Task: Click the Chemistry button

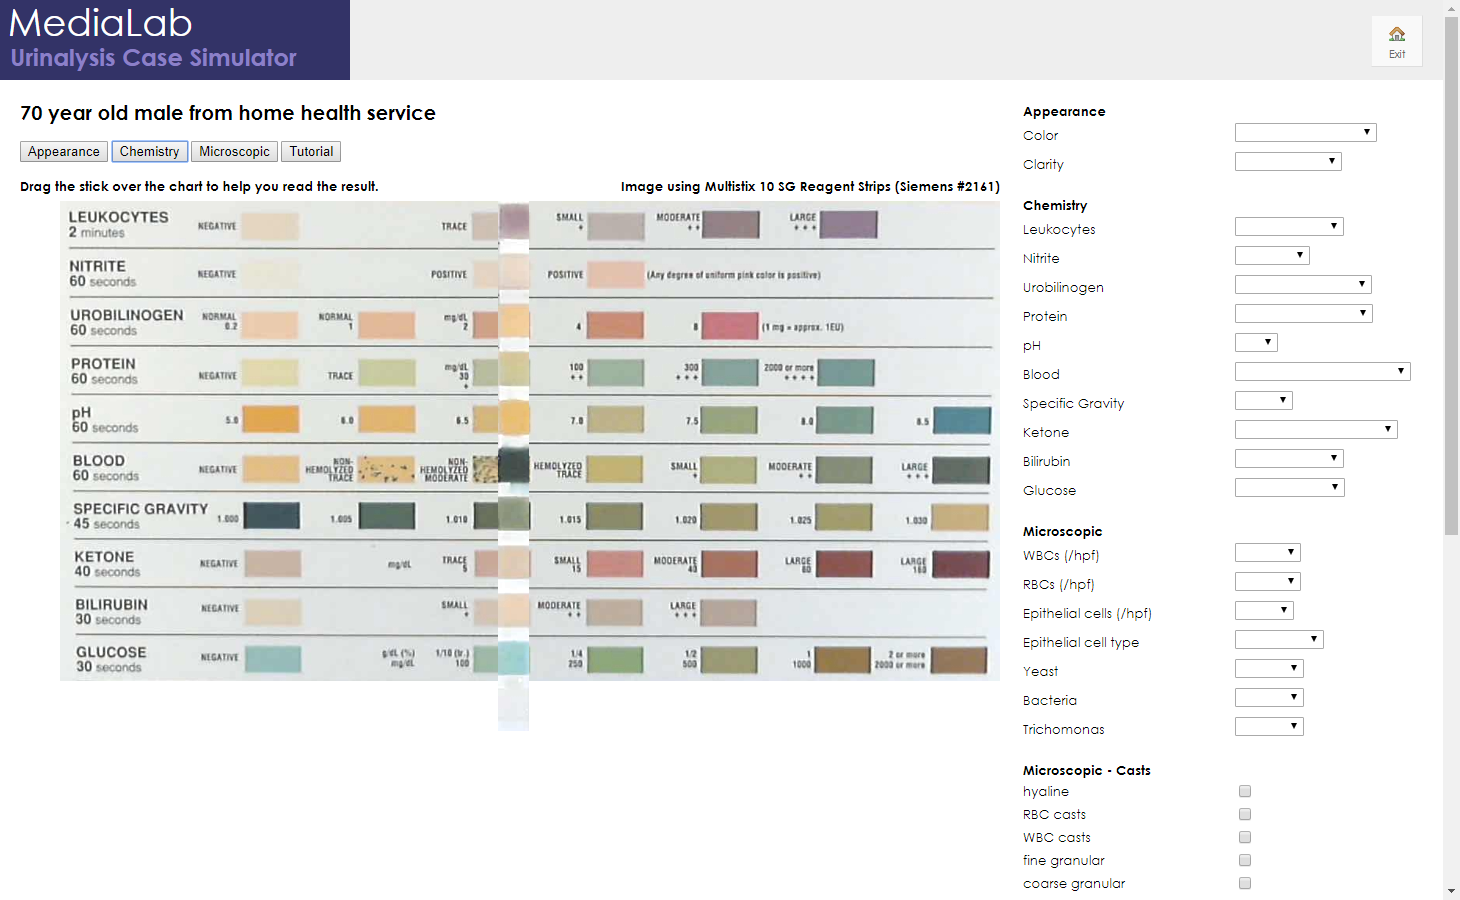Action: point(149,152)
